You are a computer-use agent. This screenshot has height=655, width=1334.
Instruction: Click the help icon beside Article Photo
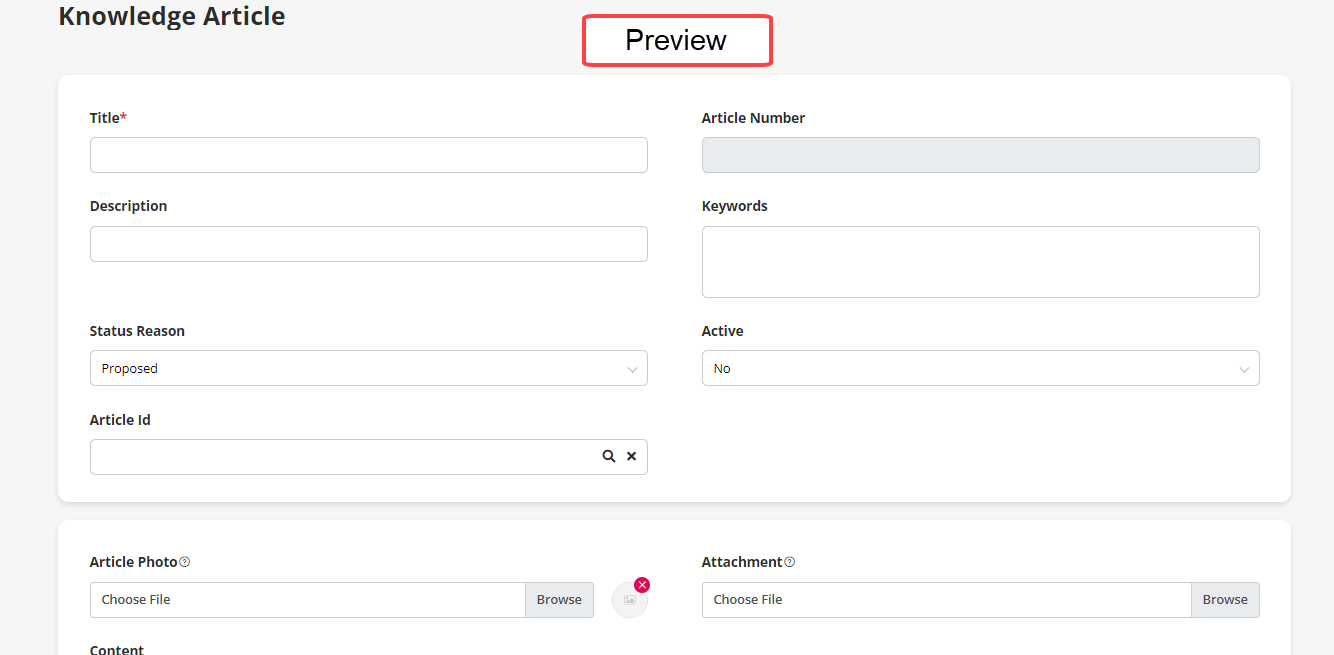(184, 562)
